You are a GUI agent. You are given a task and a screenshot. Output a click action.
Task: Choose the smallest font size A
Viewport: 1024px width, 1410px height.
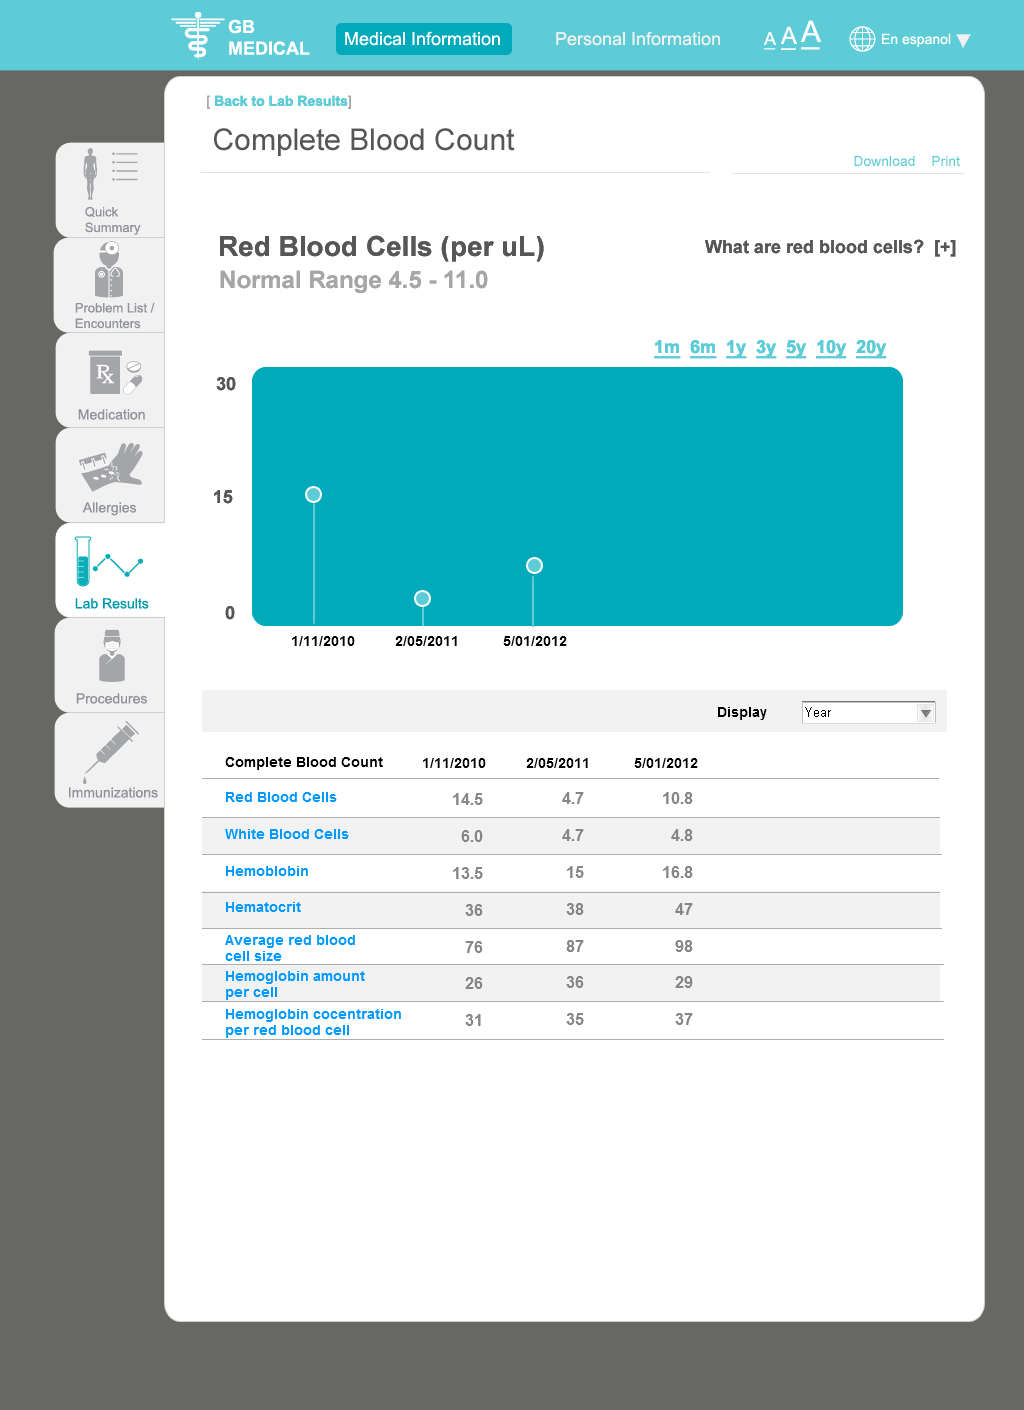point(770,40)
